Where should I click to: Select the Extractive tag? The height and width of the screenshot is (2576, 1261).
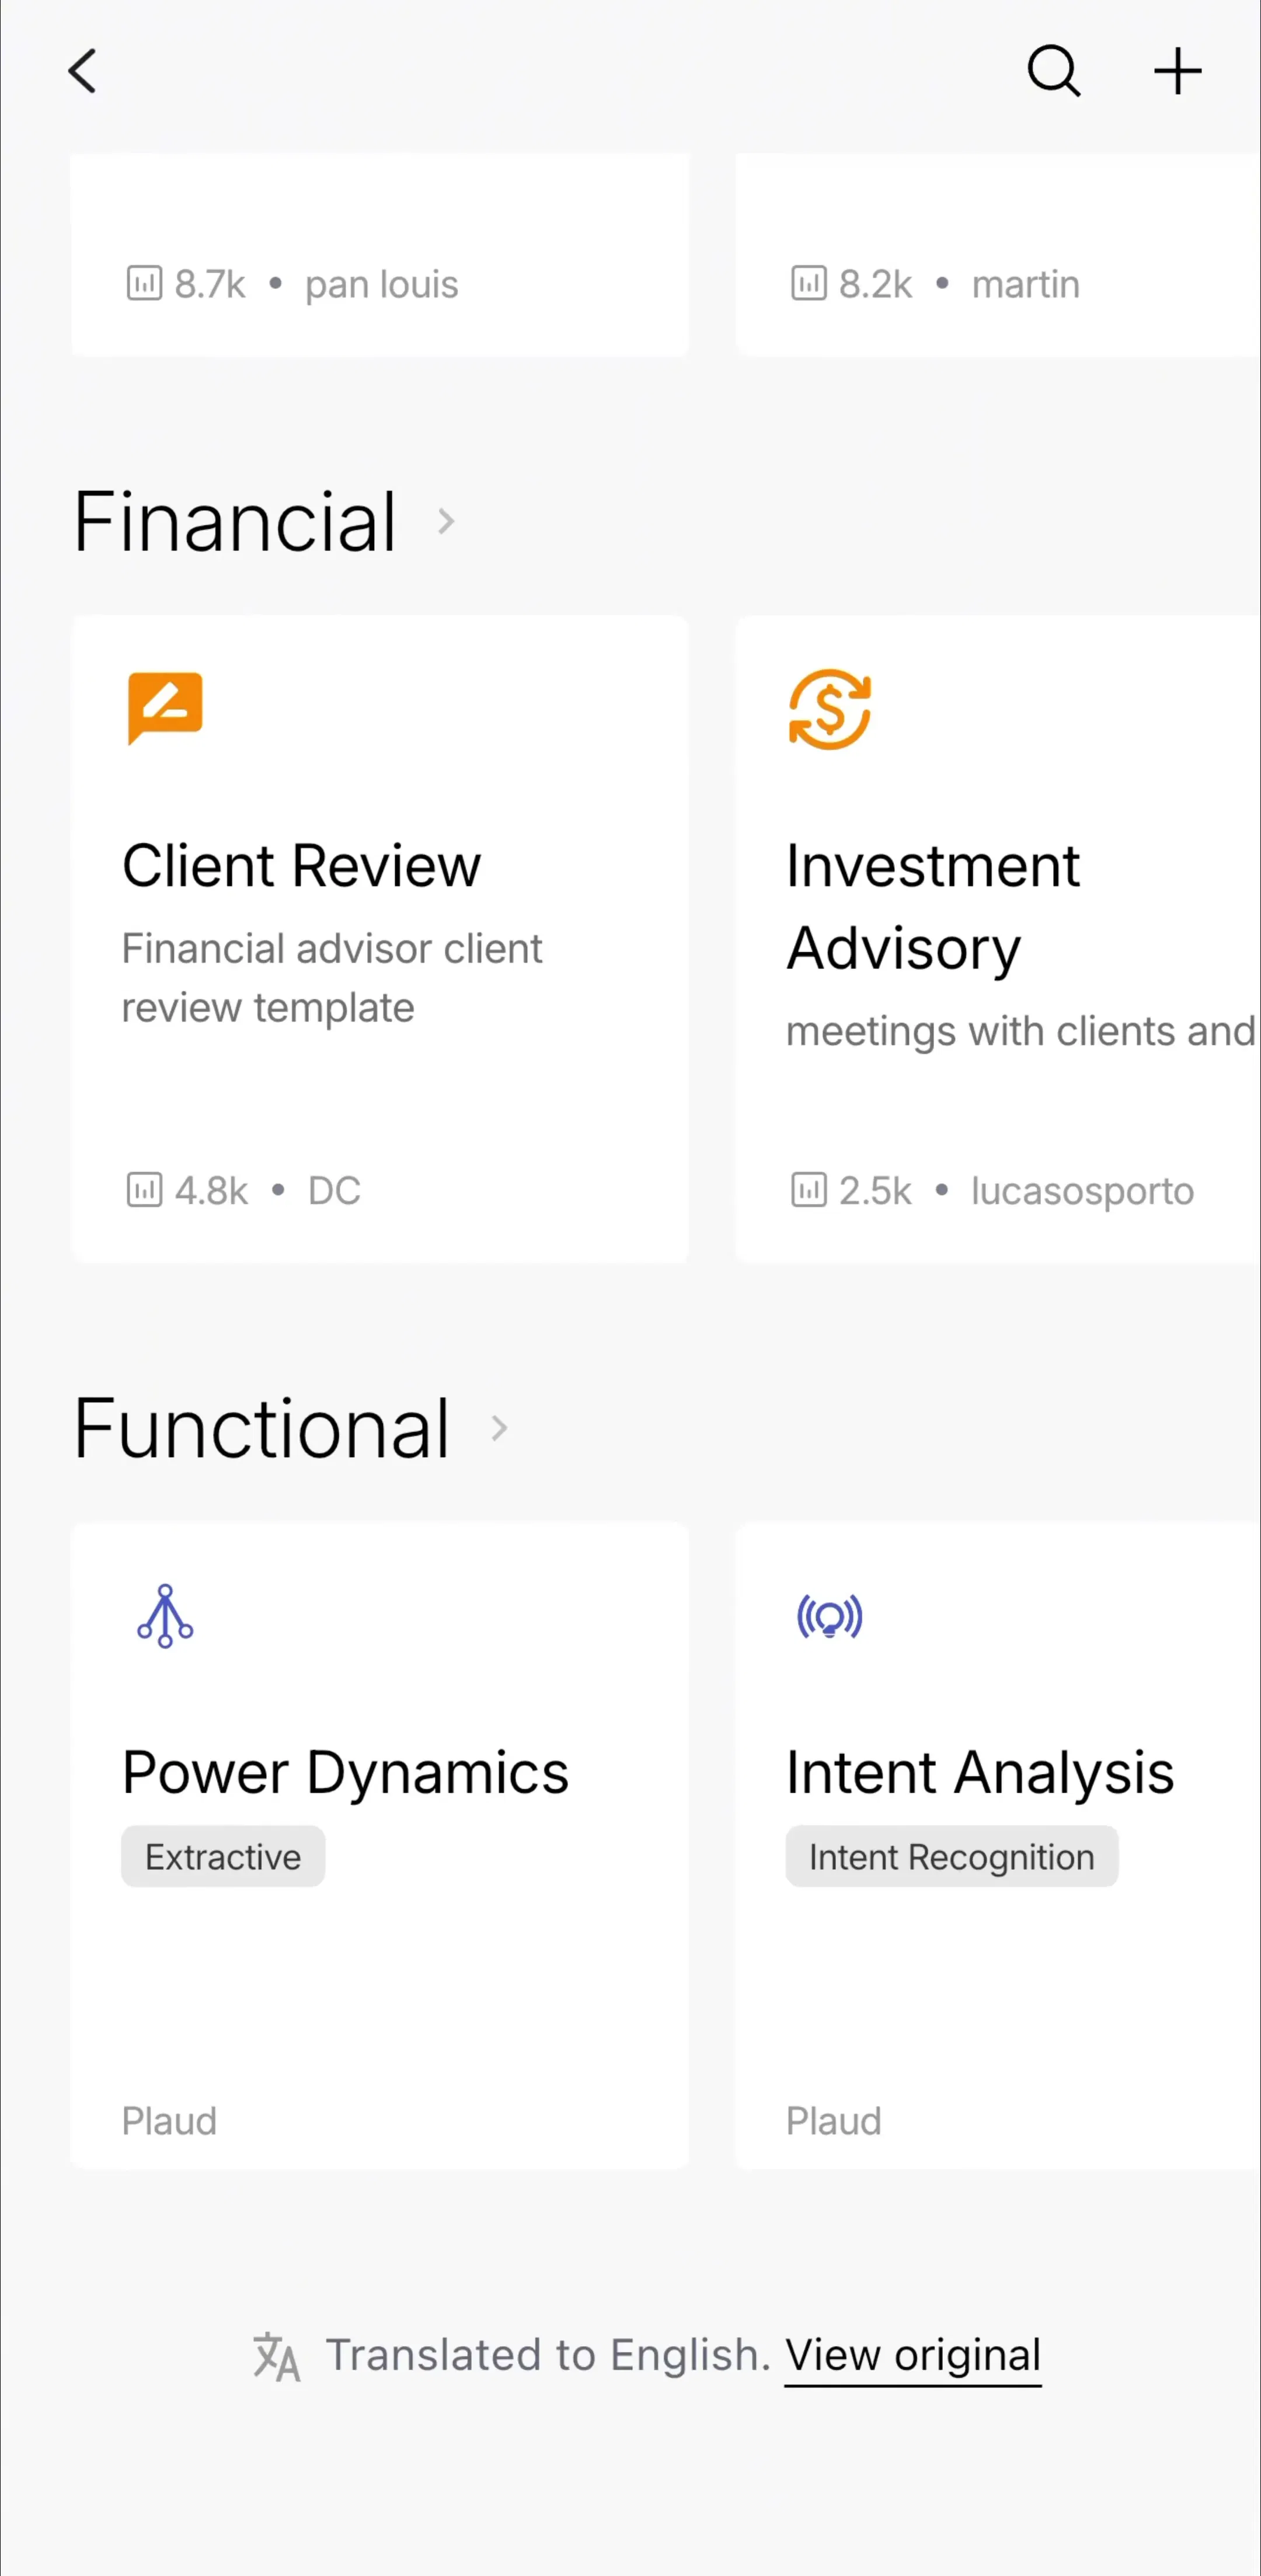(x=223, y=1856)
